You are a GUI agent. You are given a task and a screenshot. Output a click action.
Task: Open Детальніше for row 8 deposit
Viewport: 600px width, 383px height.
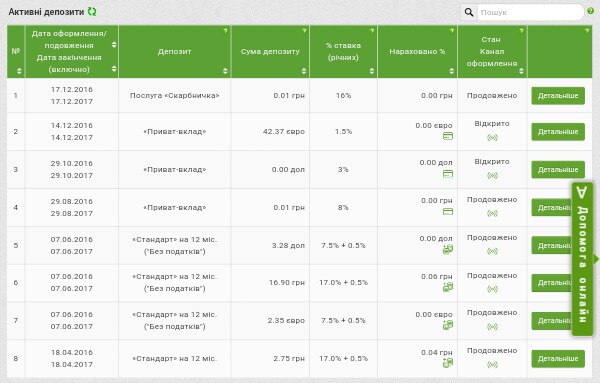pyautogui.click(x=558, y=359)
